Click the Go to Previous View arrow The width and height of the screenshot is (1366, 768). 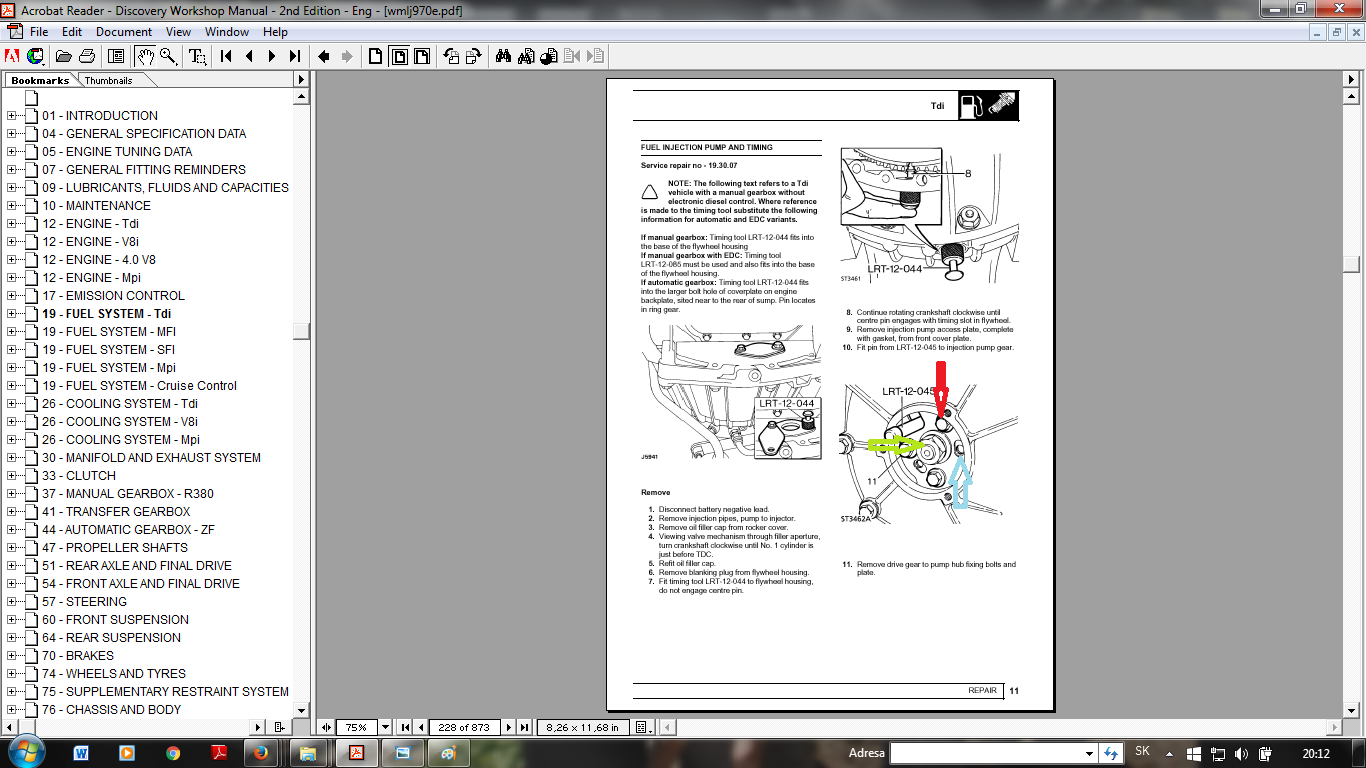(x=324, y=56)
